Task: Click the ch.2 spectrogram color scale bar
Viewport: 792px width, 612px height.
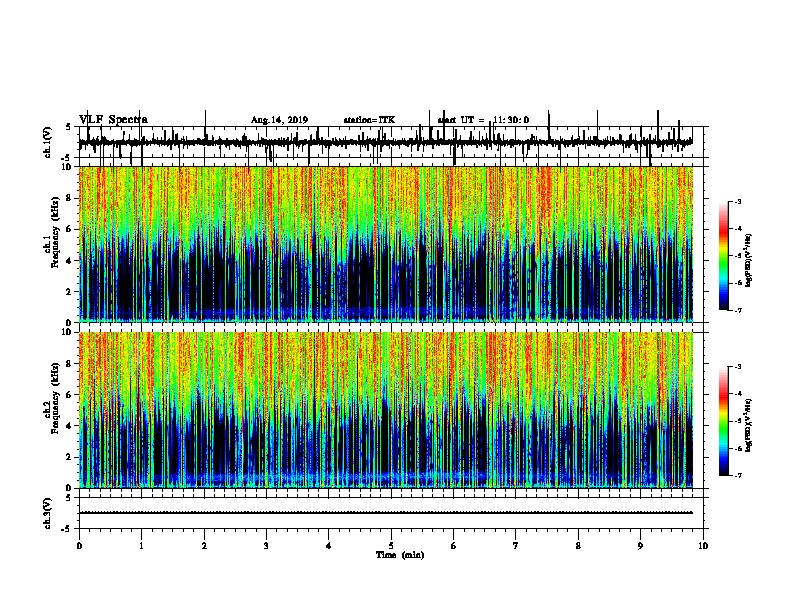Action: point(724,421)
